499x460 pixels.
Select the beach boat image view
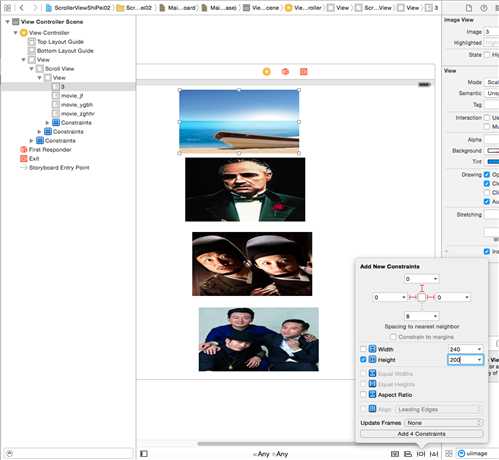[x=239, y=122]
